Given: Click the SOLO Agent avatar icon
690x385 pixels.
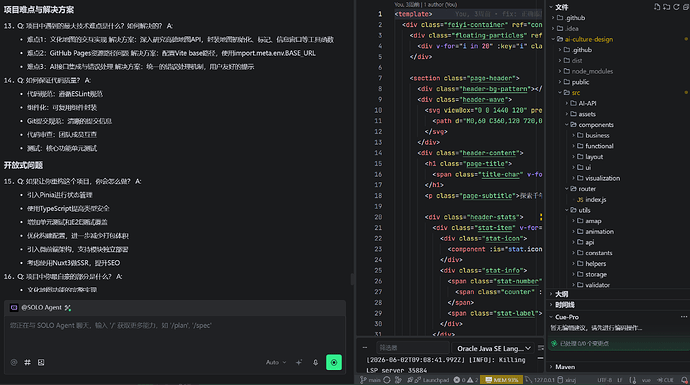Looking at the screenshot, I should [x=14, y=308].
